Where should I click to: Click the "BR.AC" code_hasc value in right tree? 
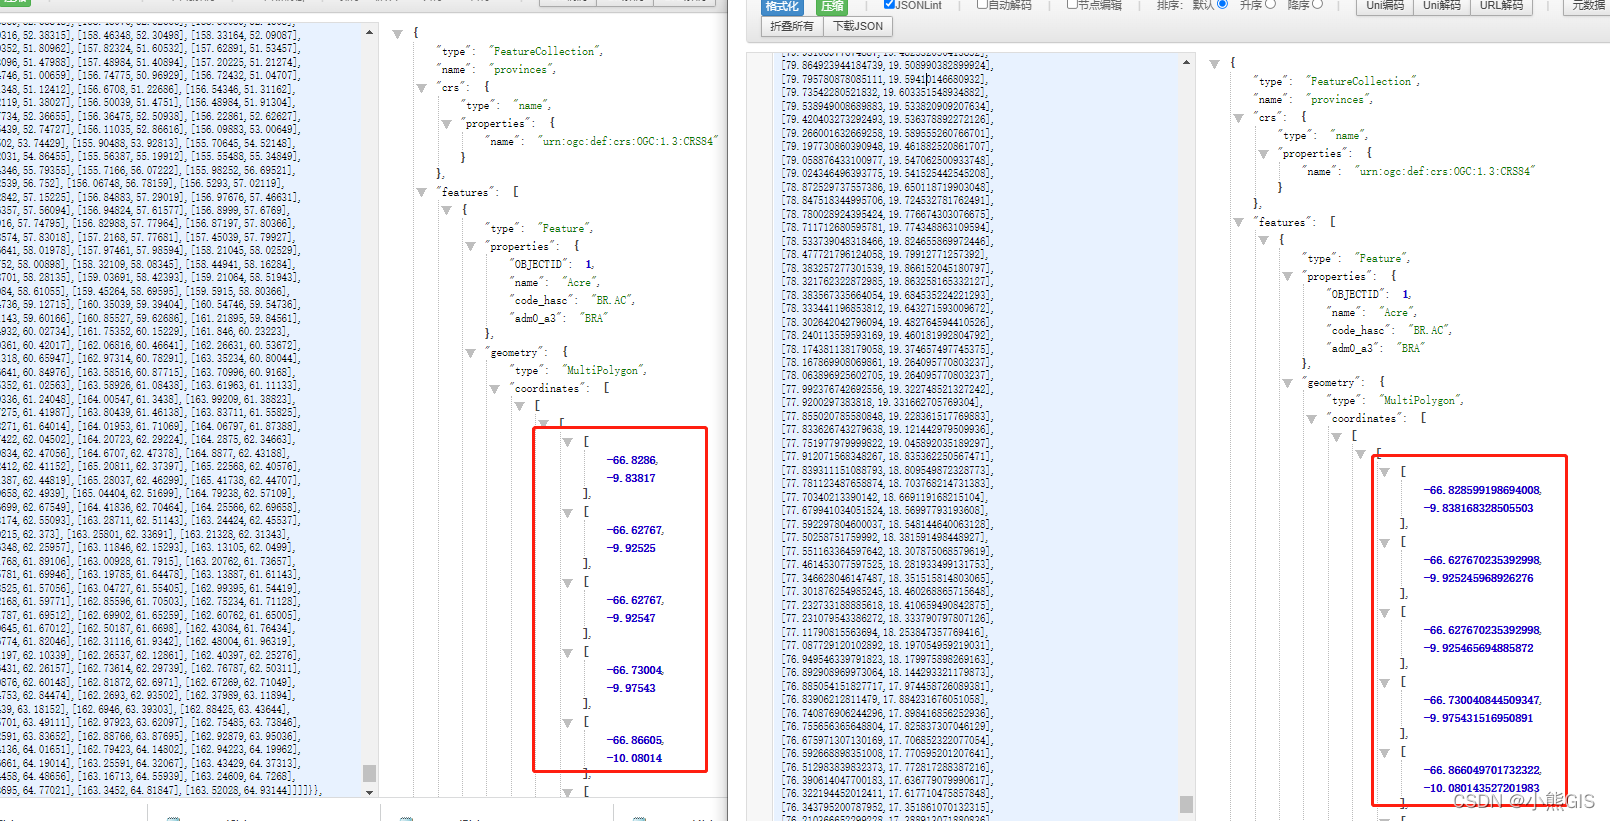pos(1429,330)
